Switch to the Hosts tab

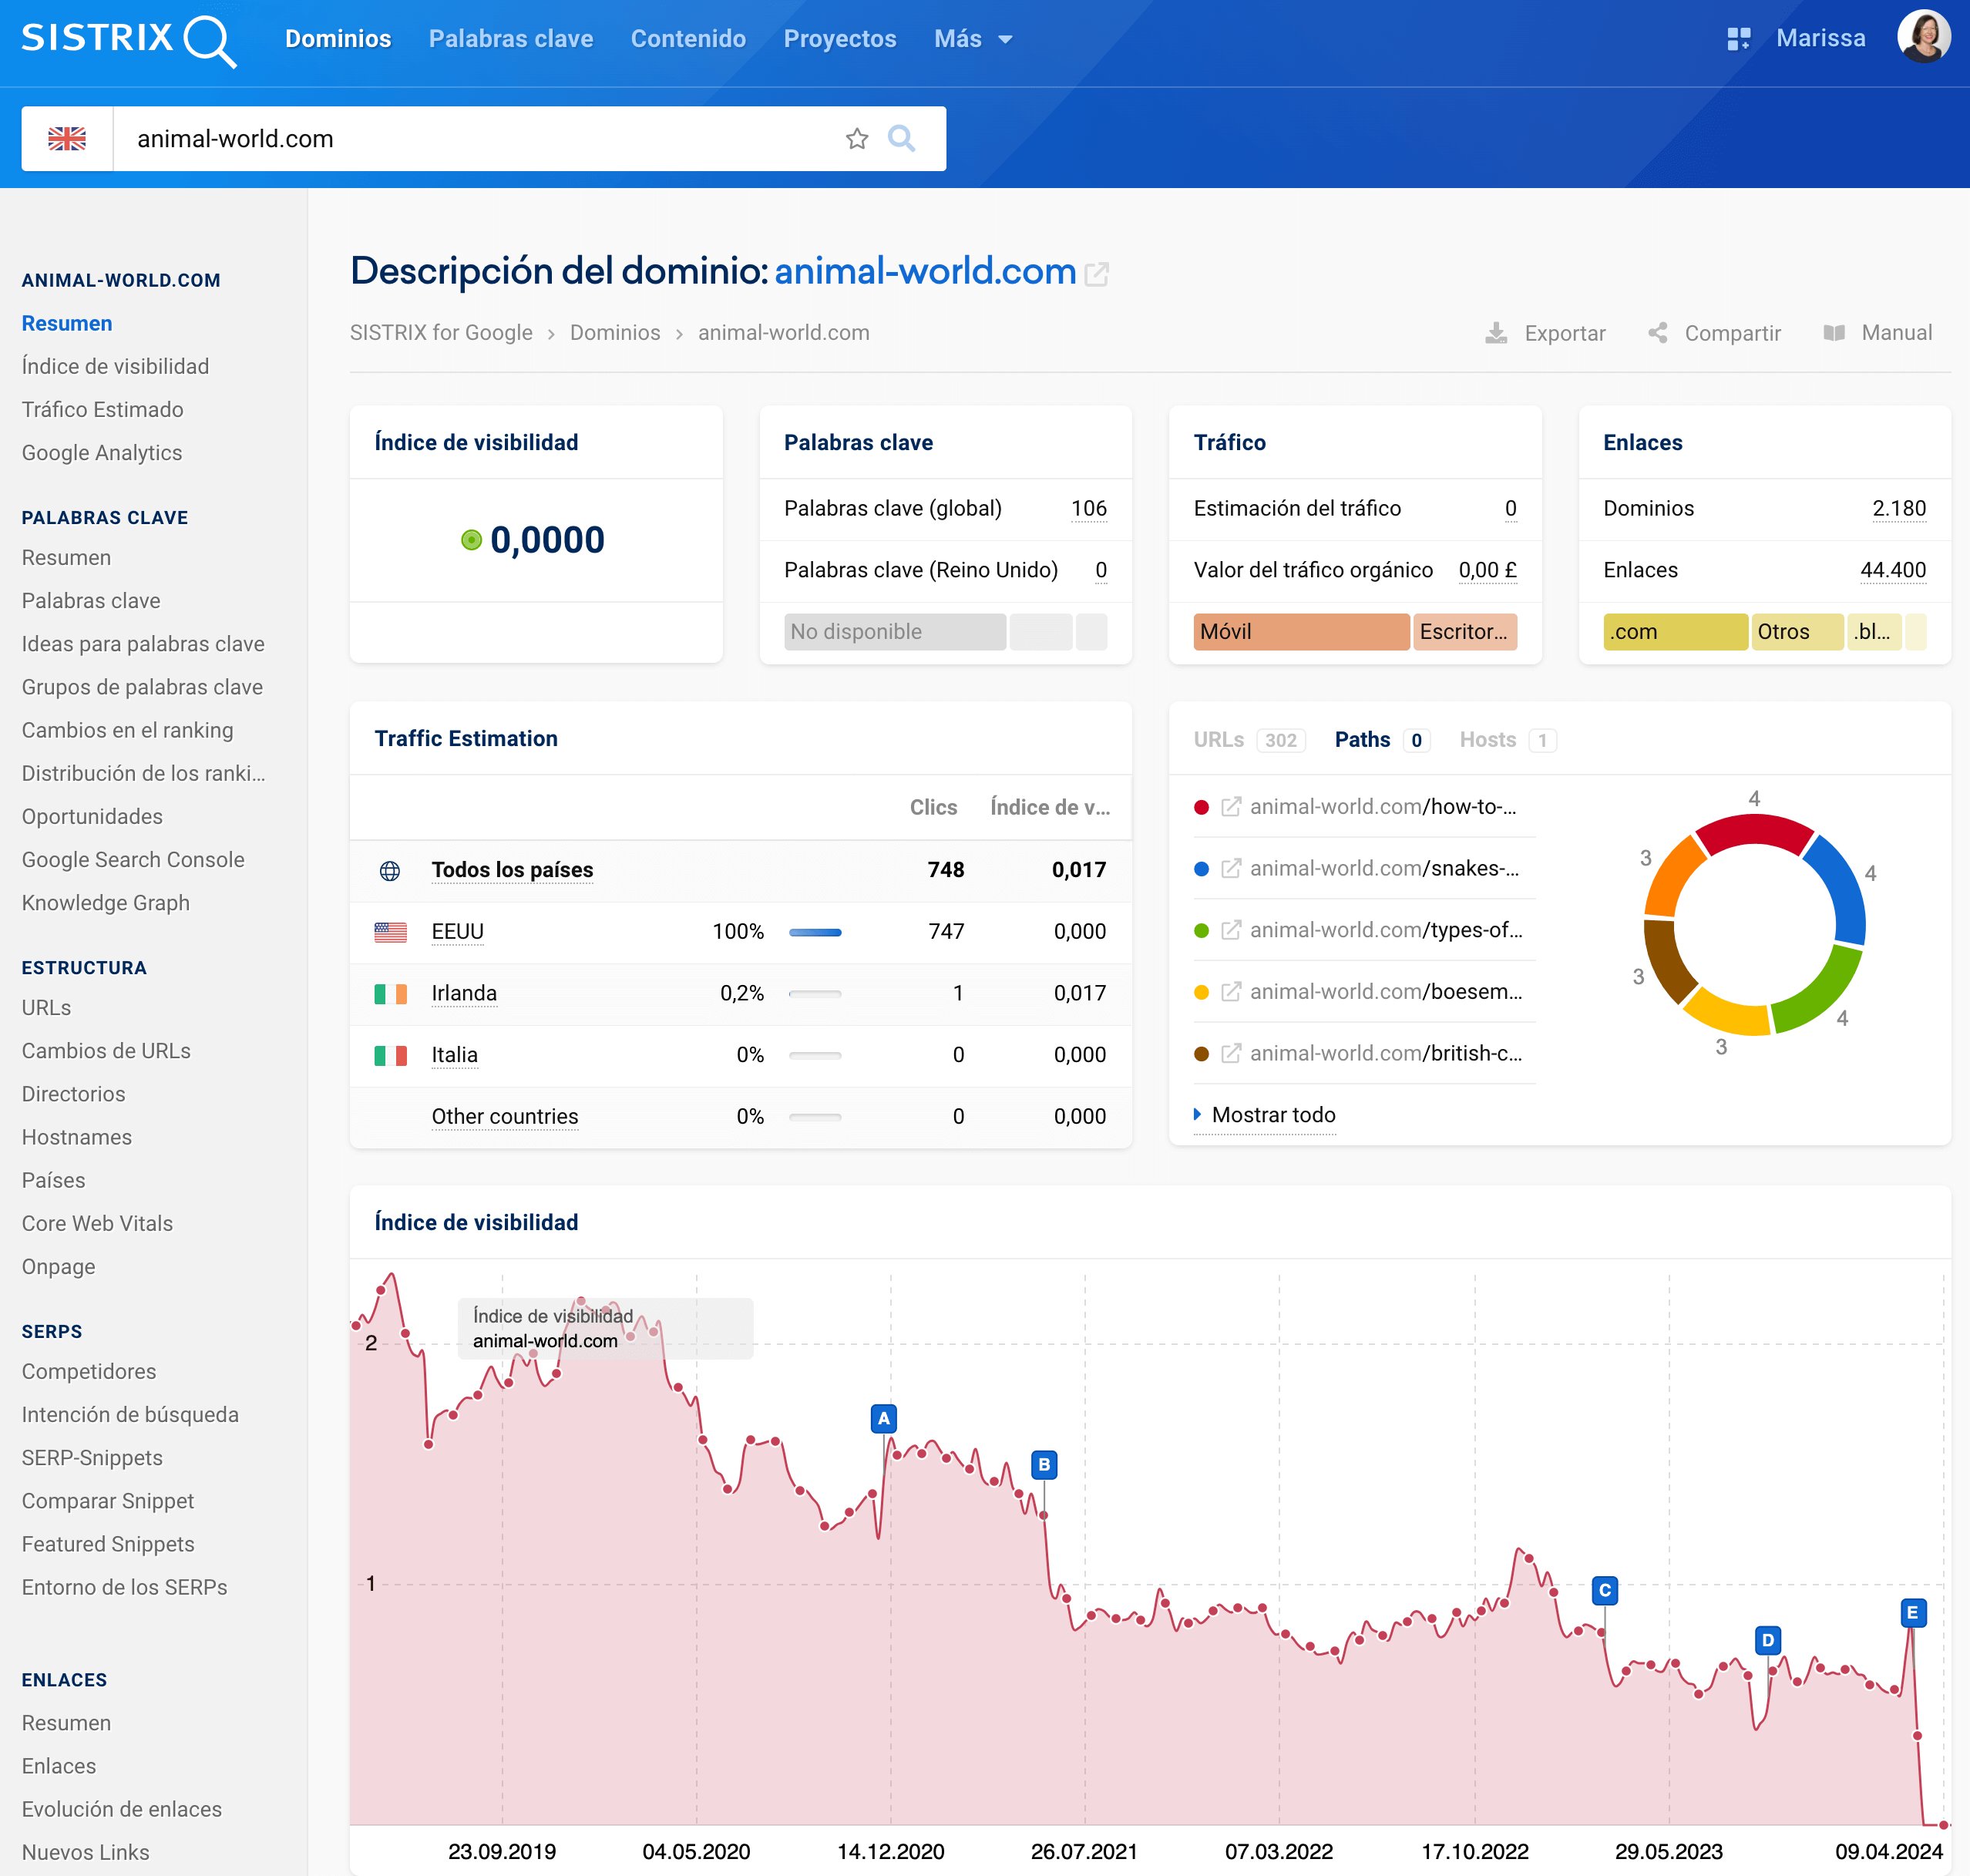coord(1487,739)
